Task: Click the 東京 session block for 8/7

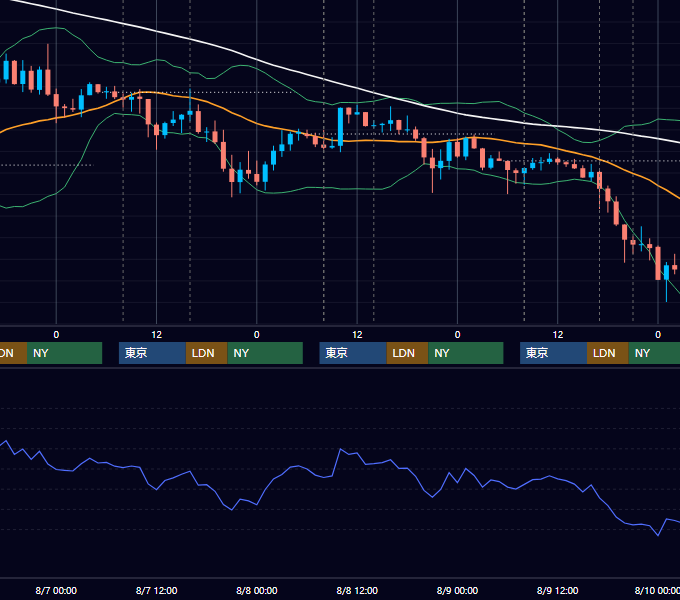Action: pyautogui.click(x=152, y=353)
